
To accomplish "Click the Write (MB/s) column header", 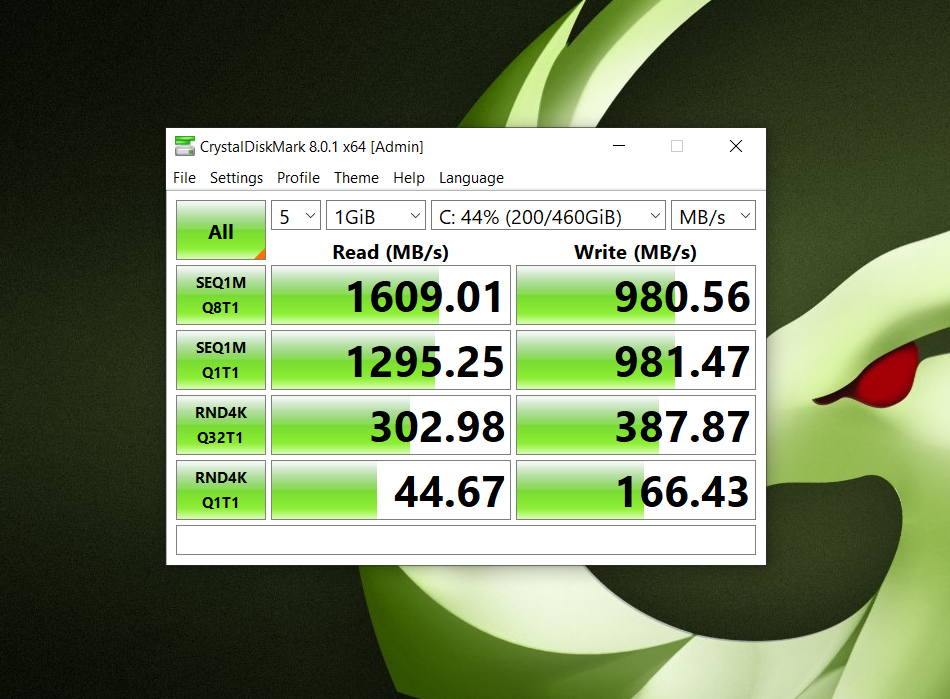I will [x=636, y=252].
